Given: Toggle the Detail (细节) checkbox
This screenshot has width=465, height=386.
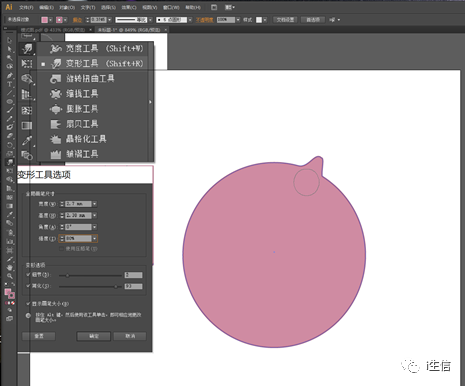Looking at the screenshot, I should point(28,275).
